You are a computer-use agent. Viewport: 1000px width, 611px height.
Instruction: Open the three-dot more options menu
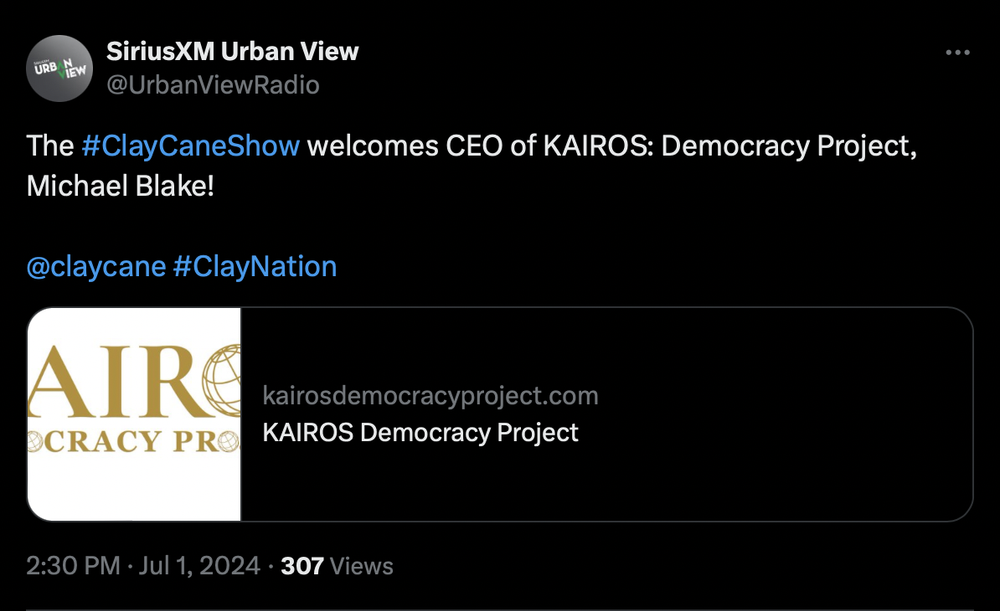coord(957,53)
